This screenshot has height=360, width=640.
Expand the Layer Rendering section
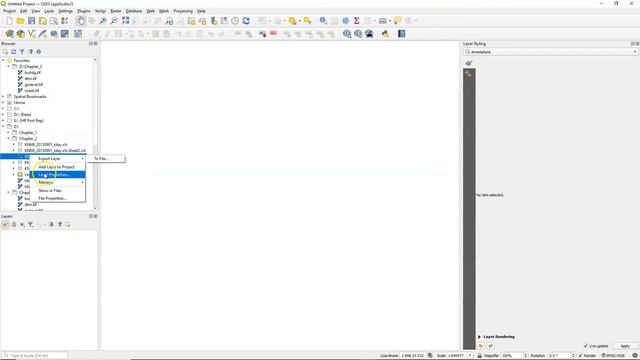coord(480,337)
